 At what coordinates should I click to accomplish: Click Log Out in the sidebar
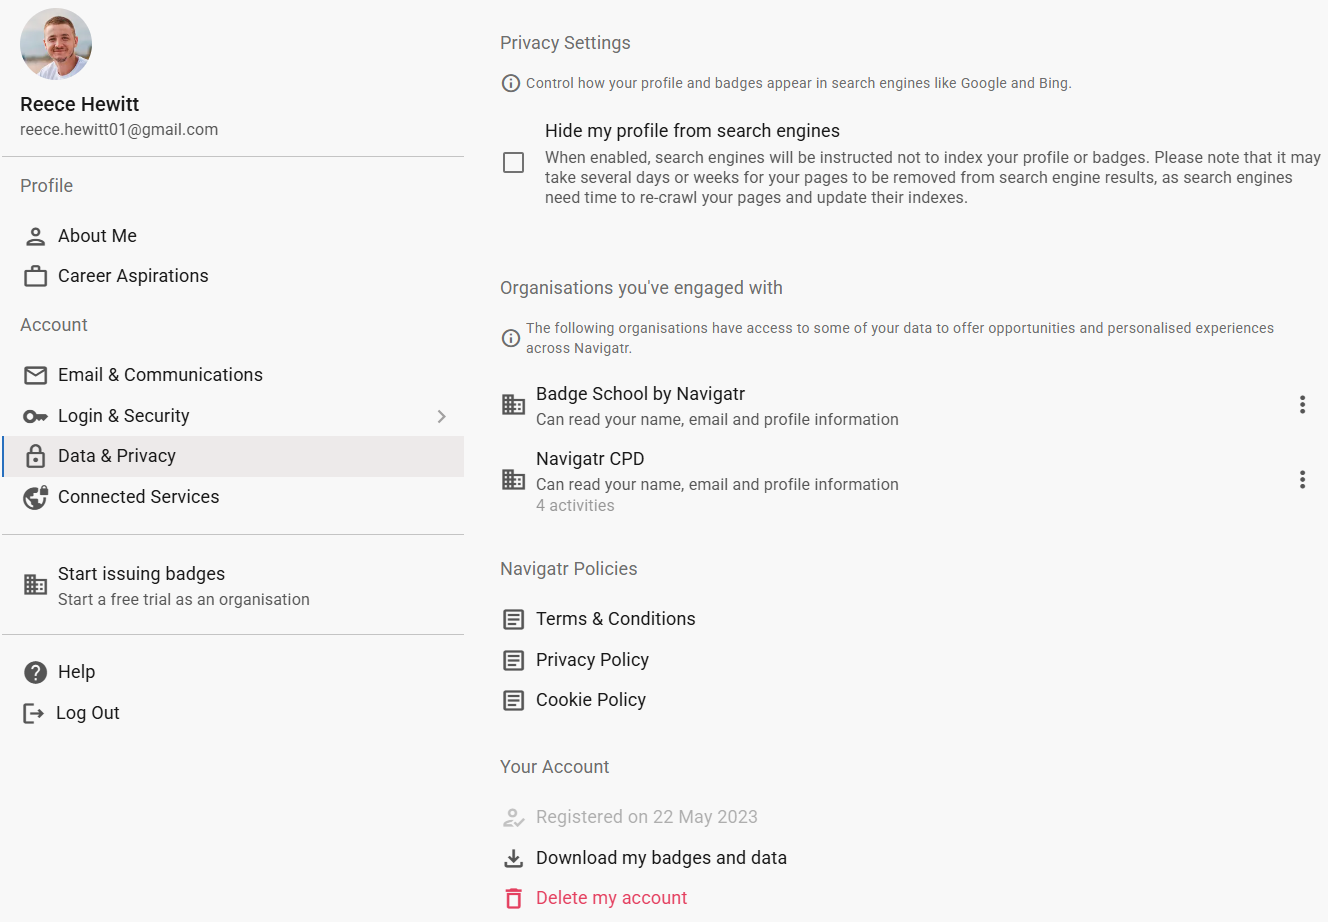tap(87, 713)
